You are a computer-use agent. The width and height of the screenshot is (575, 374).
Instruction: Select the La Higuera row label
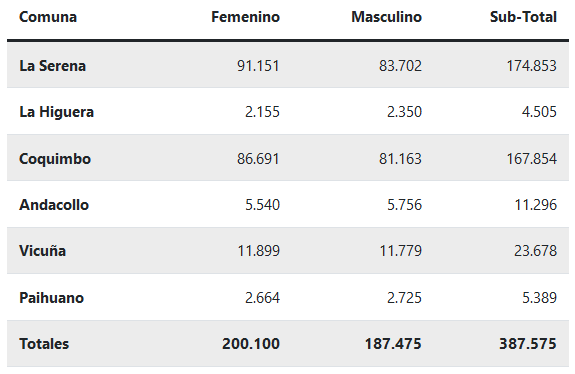56,112
